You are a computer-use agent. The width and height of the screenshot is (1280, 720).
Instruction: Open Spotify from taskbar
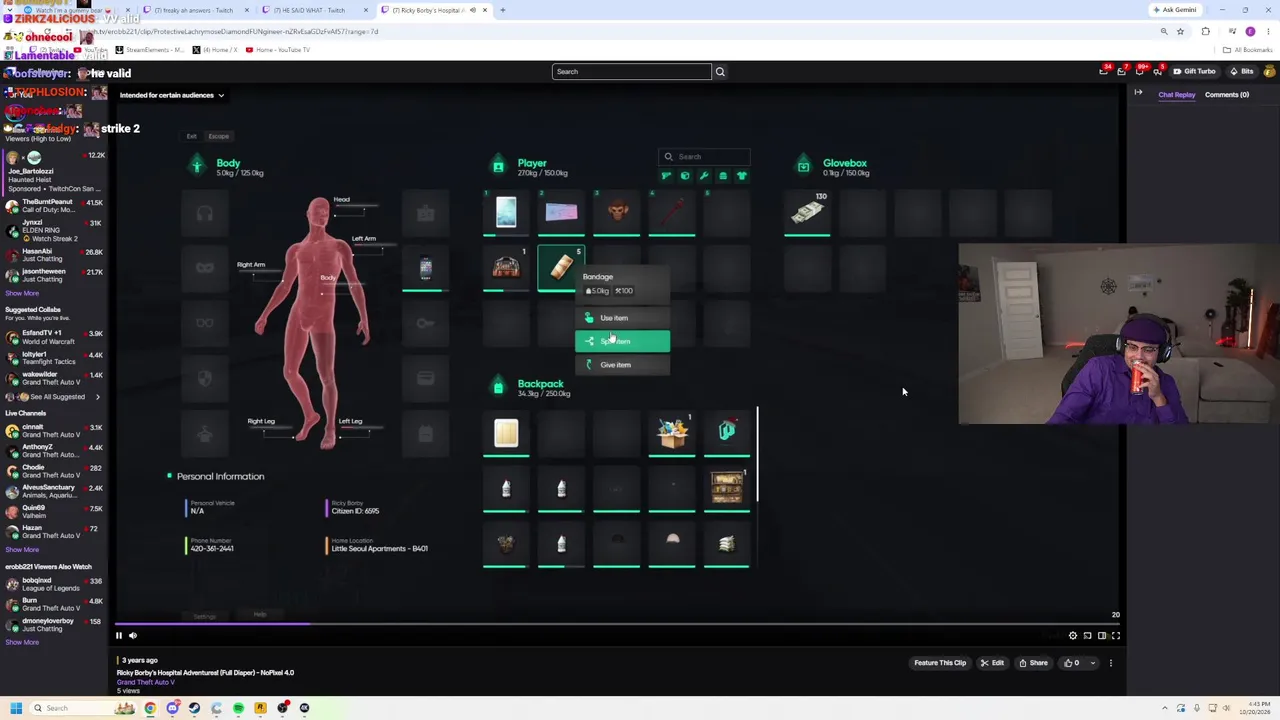pos(238,708)
